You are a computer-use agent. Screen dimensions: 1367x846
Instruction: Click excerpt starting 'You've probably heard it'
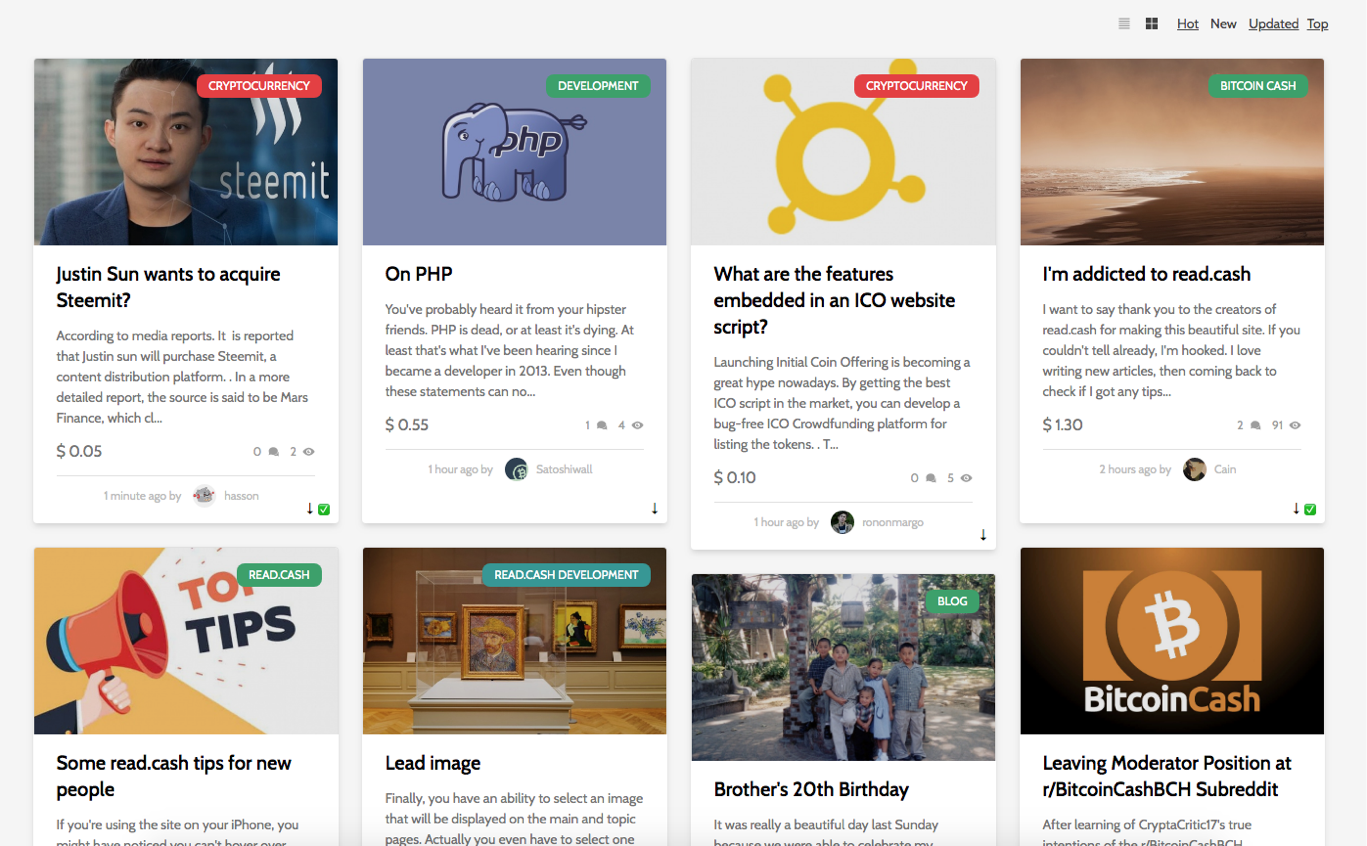pyautogui.click(x=509, y=350)
